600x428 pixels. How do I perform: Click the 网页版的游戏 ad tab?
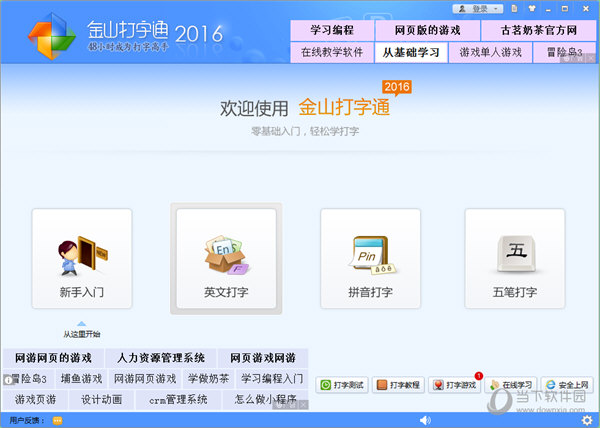(427, 30)
